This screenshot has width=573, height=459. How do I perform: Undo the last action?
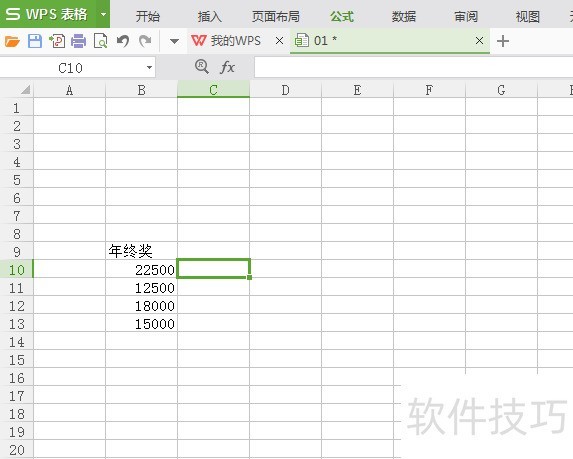123,41
